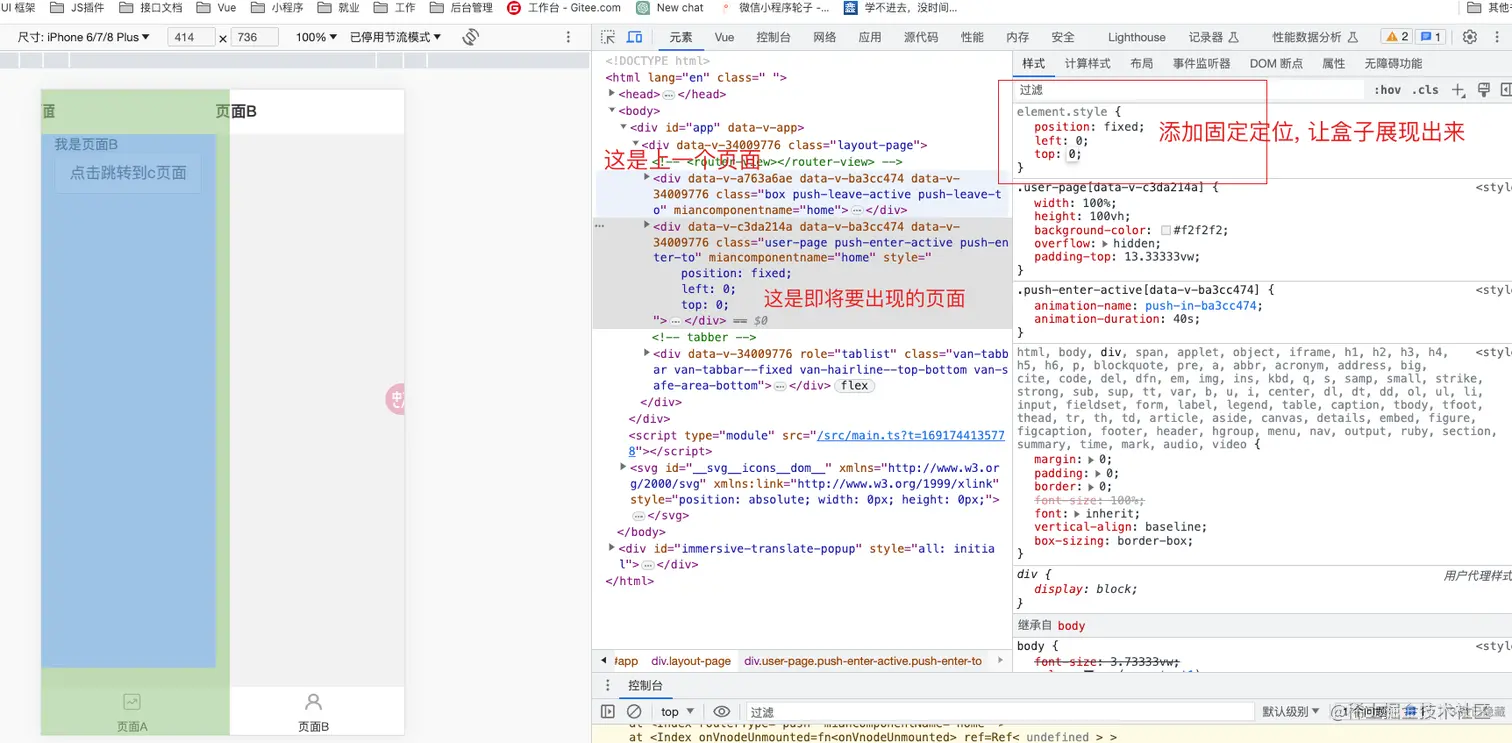Open the Gitee.com bookmark
This screenshot has height=743, width=1512.
(x=563, y=8)
